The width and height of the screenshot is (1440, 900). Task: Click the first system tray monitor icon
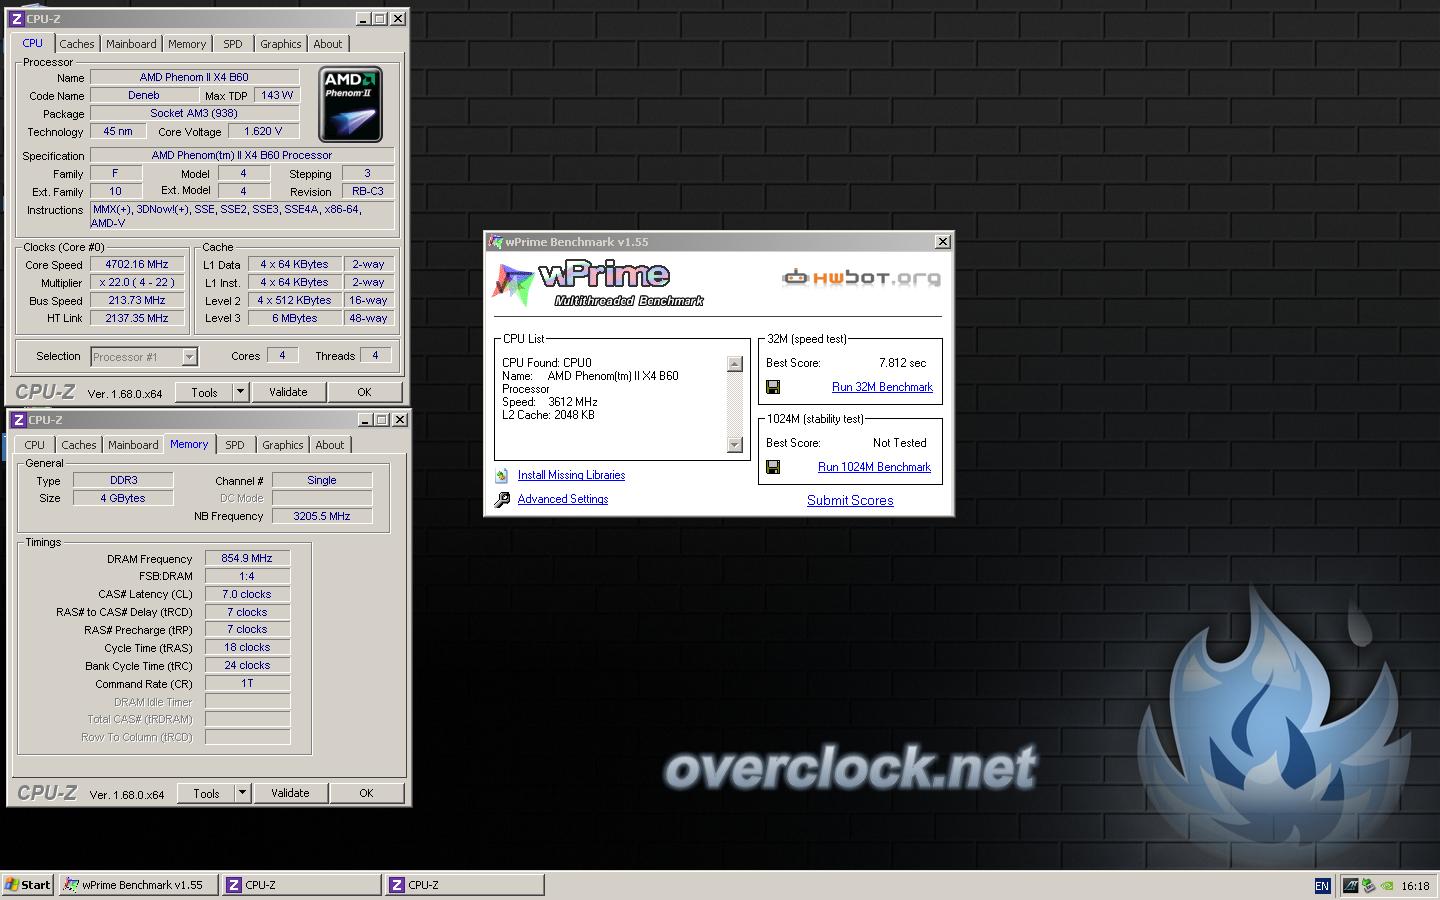(x=1351, y=885)
